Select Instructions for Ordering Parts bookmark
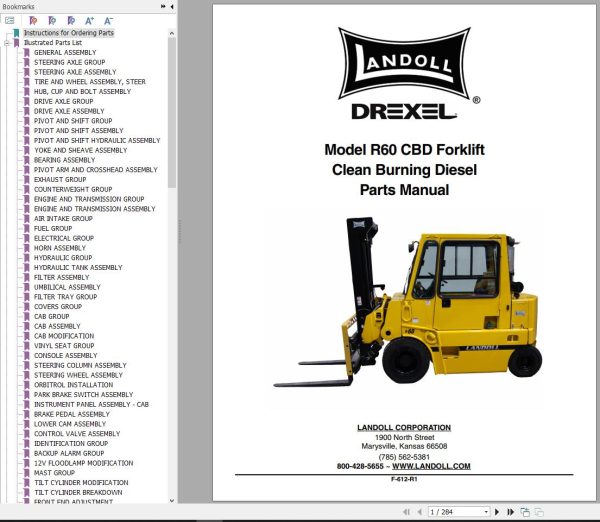Image resolution: width=600 pixels, height=522 pixels. (x=68, y=33)
